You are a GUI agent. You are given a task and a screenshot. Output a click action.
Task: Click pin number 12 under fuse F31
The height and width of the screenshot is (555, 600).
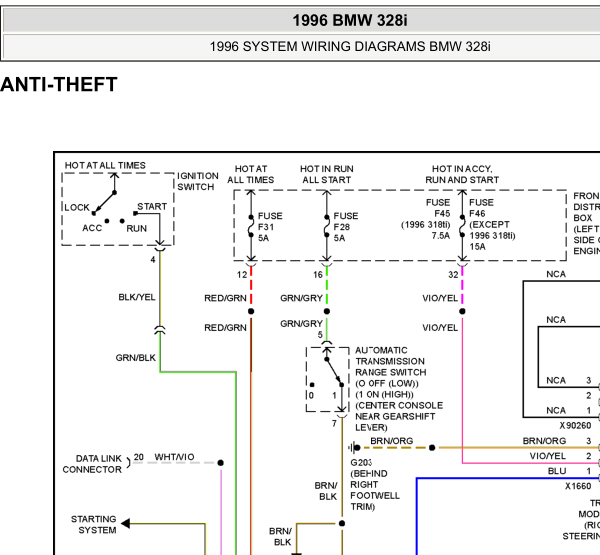click(242, 275)
